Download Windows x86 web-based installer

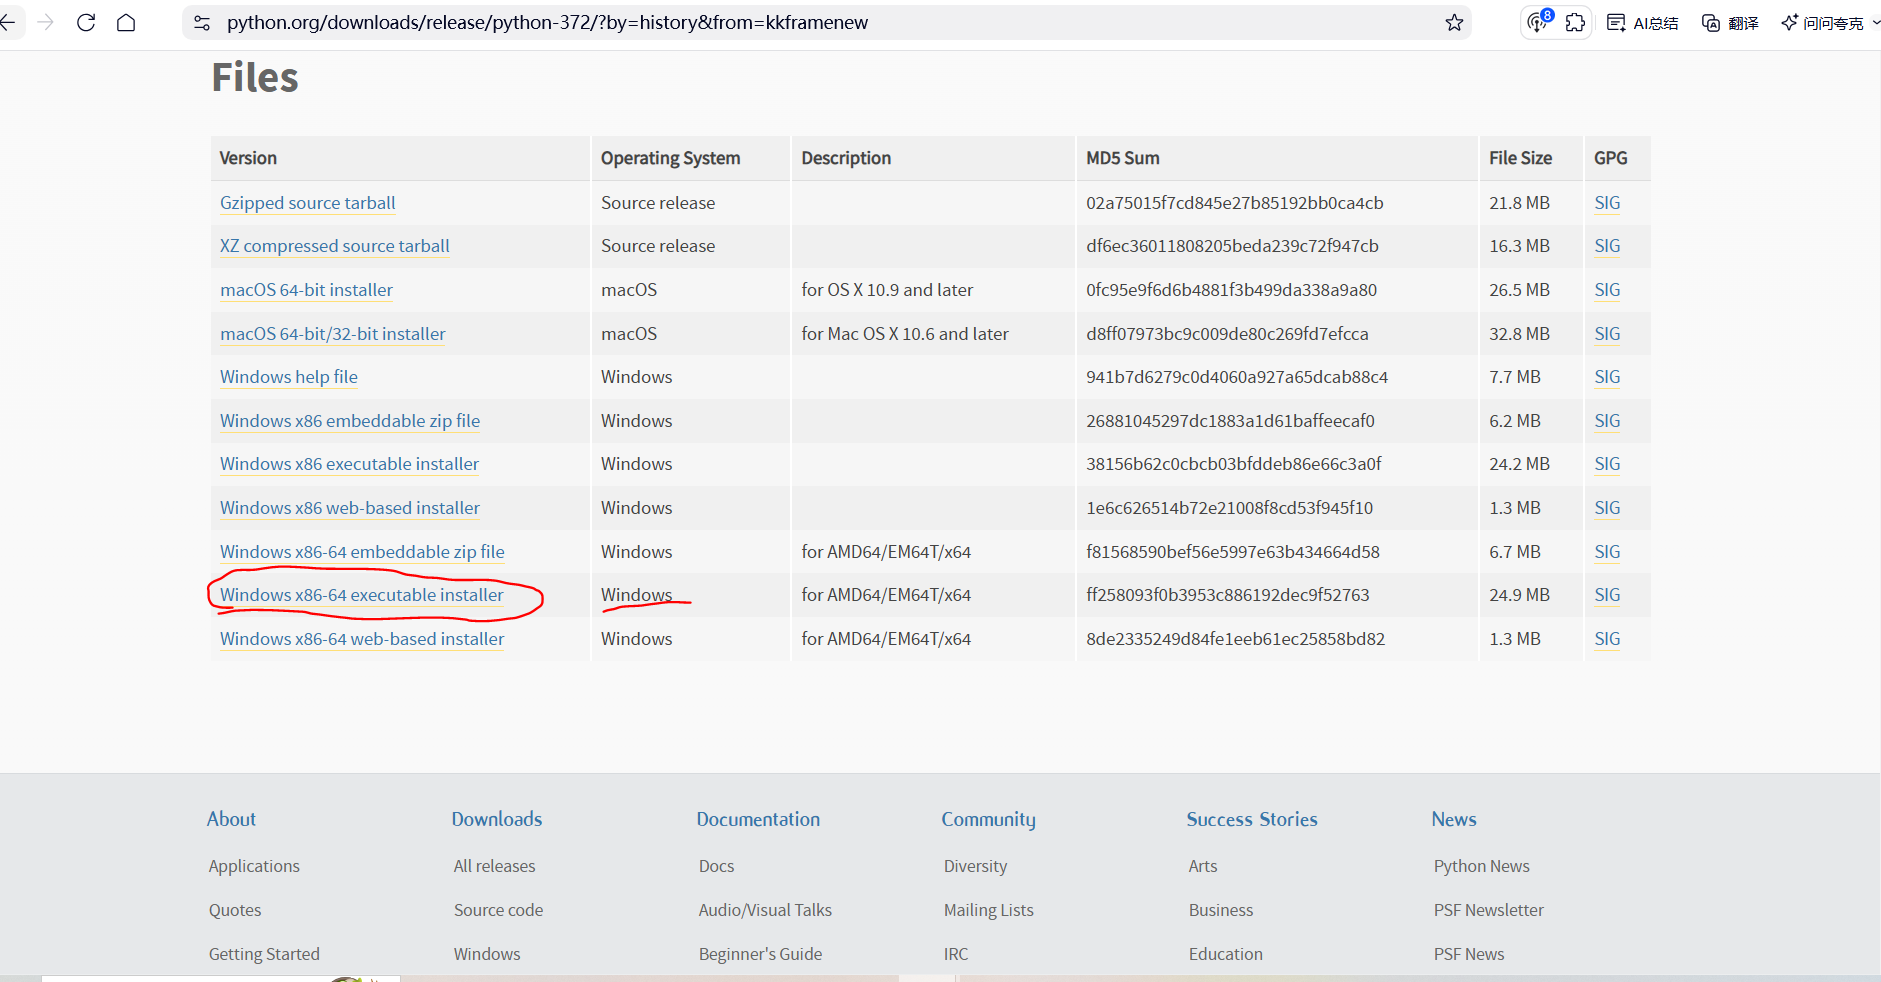[x=350, y=508]
